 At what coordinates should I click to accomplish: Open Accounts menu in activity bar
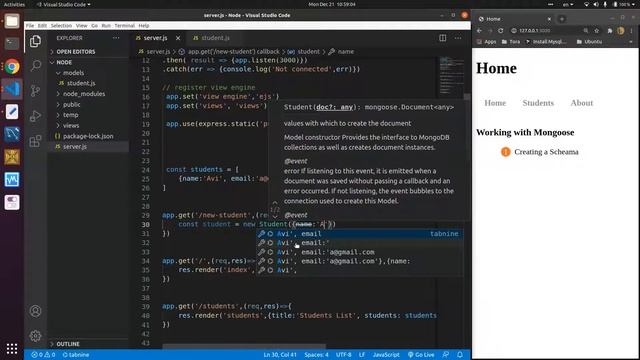coord(36,311)
